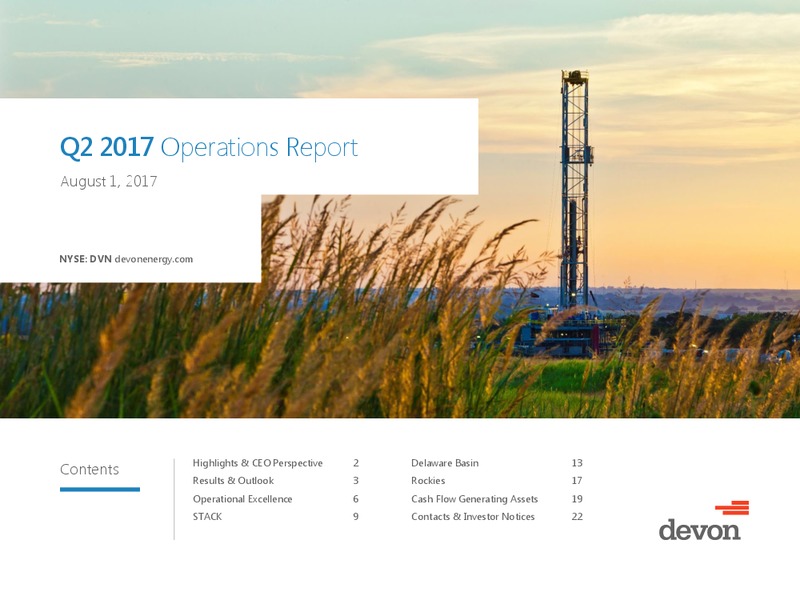Open the devonenergy.com link
Image resolution: width=800 pixels, height=600 pixels.
[x=154, y=259]
